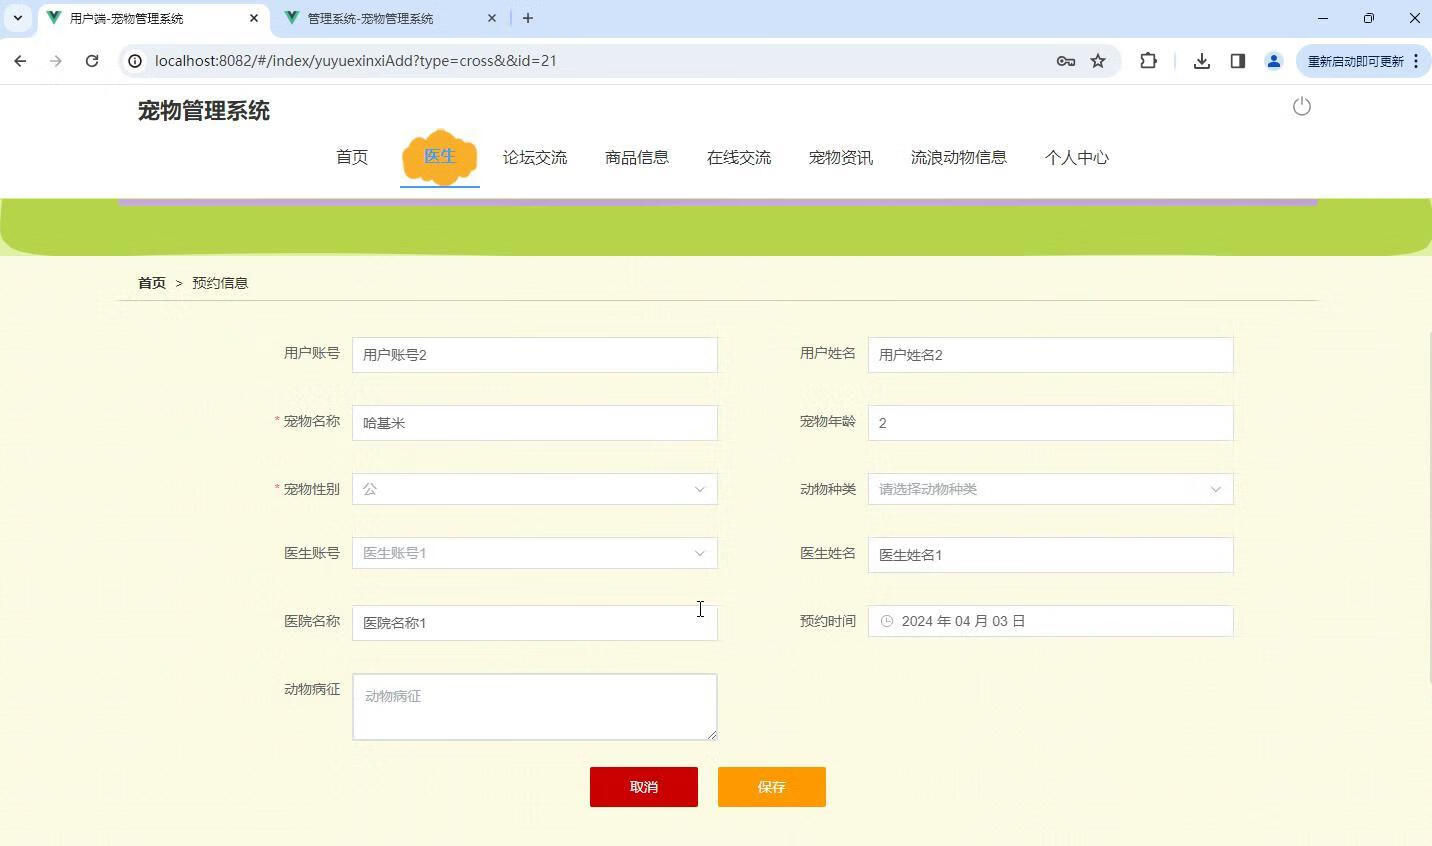Focus the 用户账号 input field

[x=535, y=355]
